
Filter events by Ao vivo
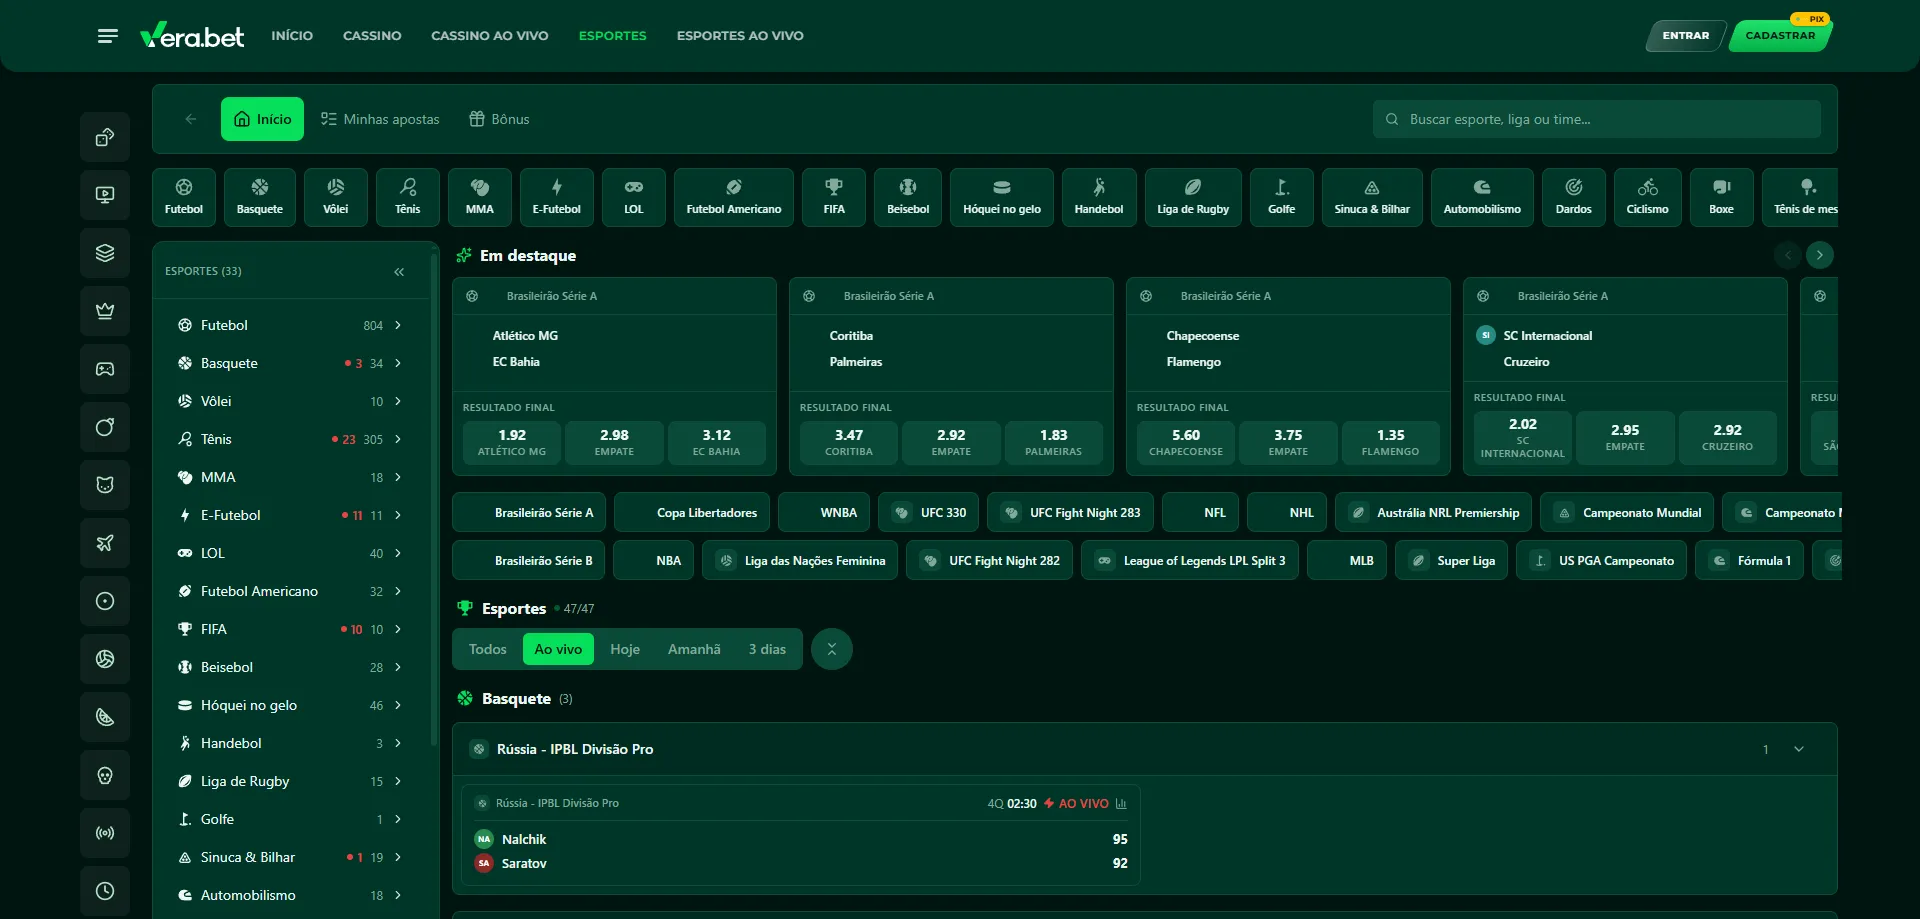click(558, 649)
